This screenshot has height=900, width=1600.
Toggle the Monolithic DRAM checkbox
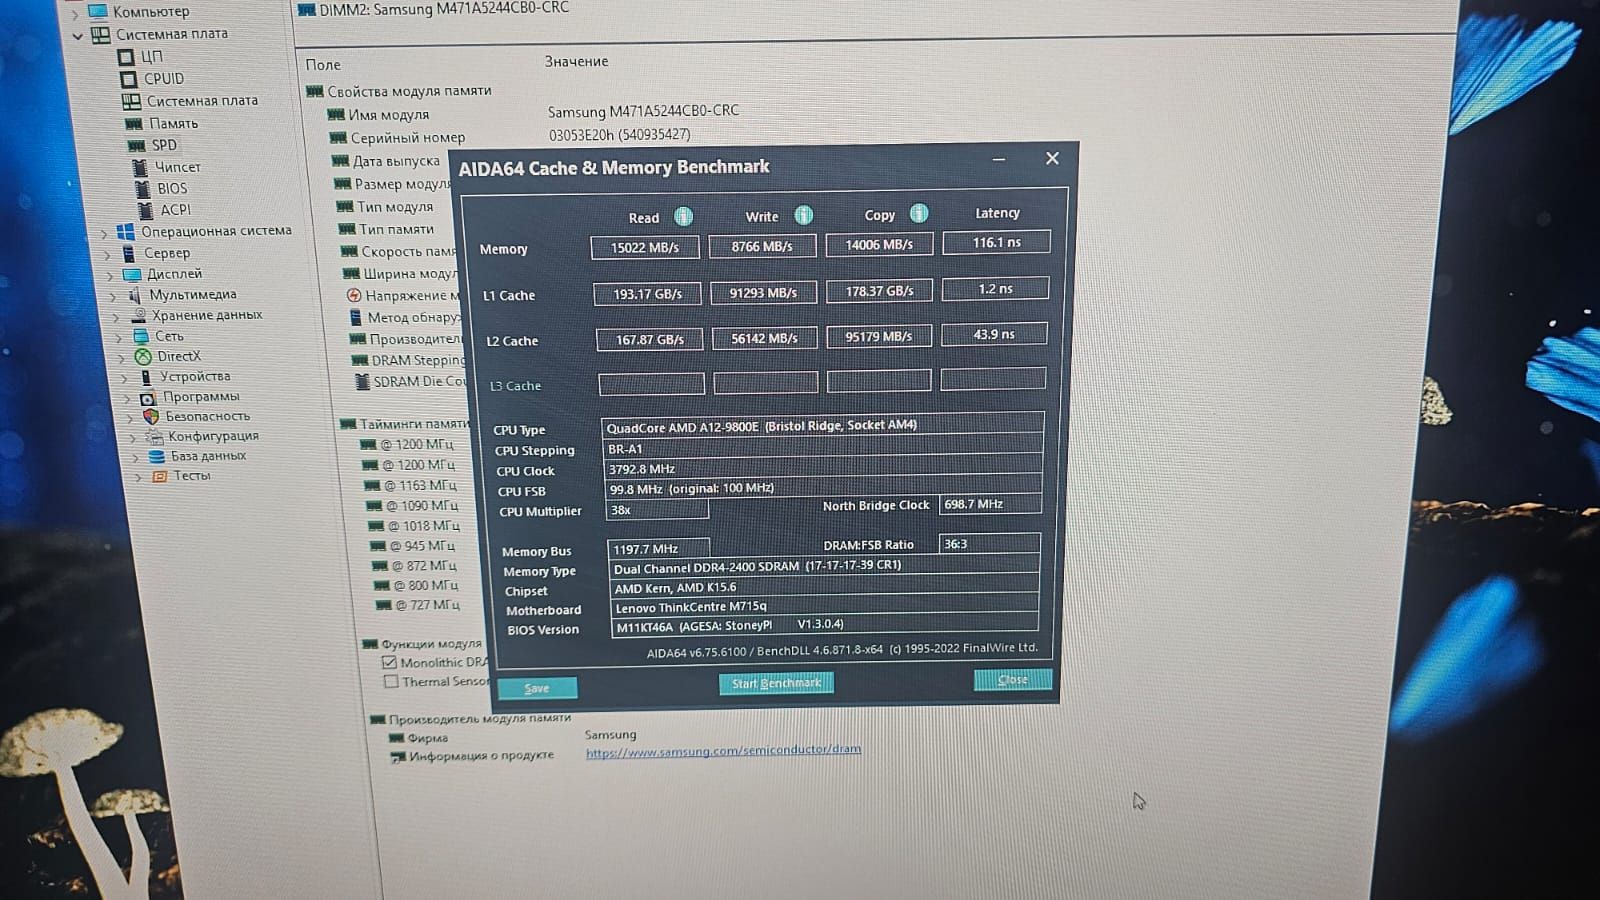(x=390, y=662)
